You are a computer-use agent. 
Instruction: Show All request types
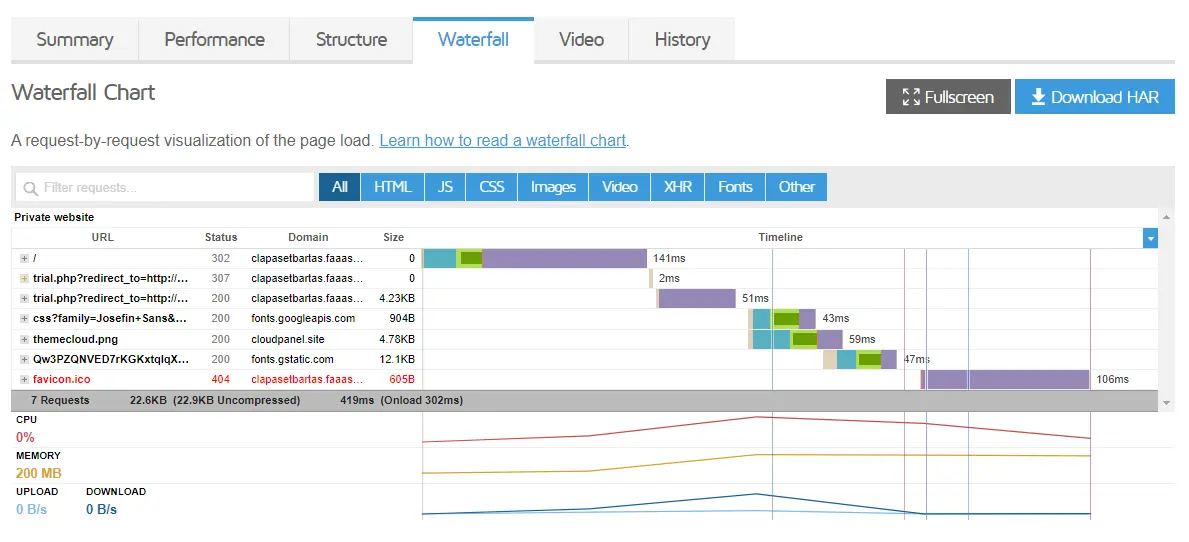click(340, 187)
